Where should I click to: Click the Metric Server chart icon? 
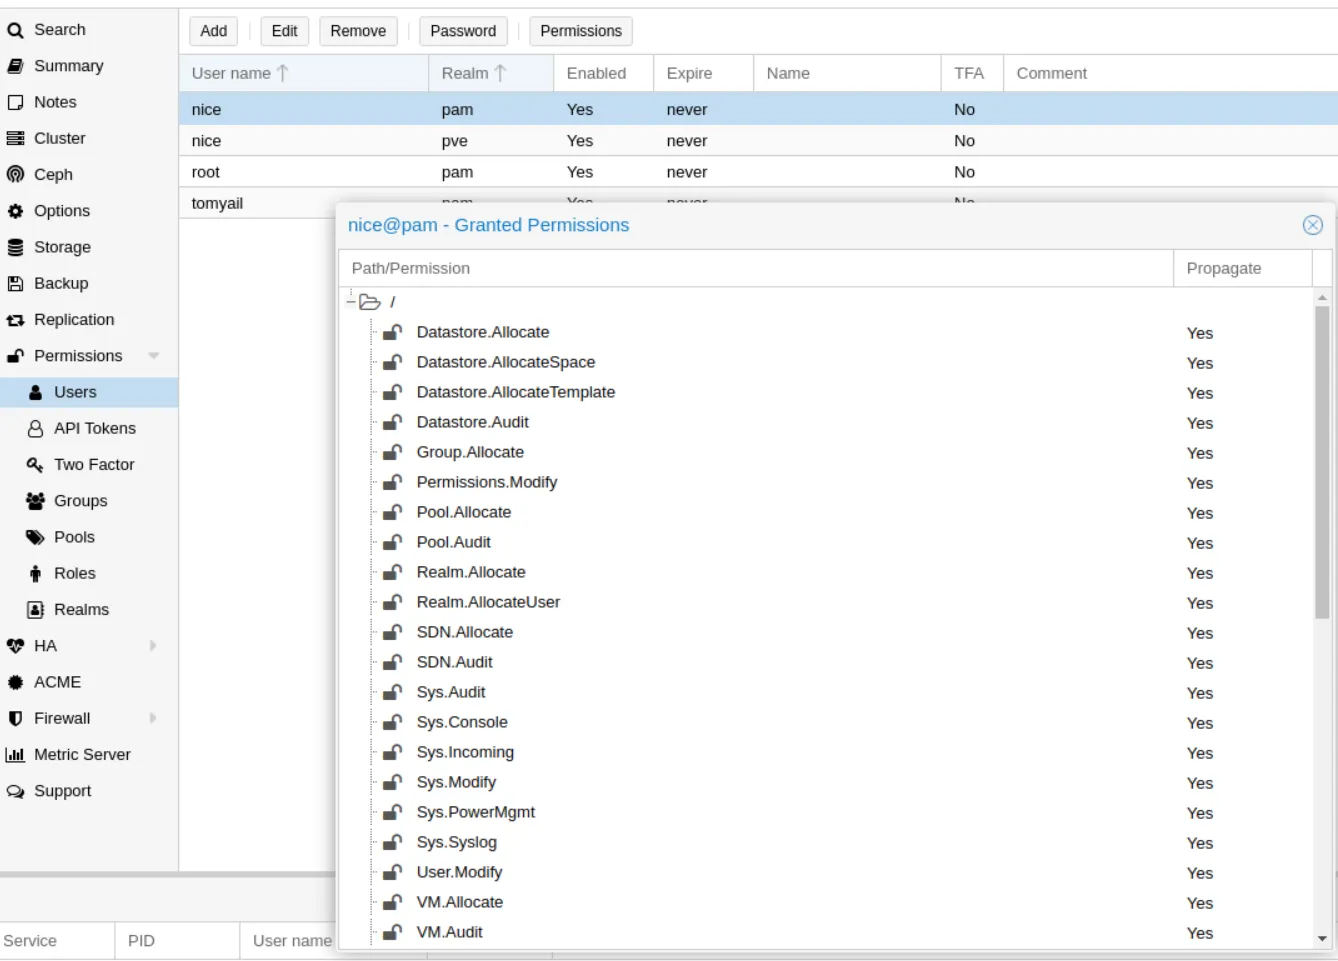click(15, 755)
